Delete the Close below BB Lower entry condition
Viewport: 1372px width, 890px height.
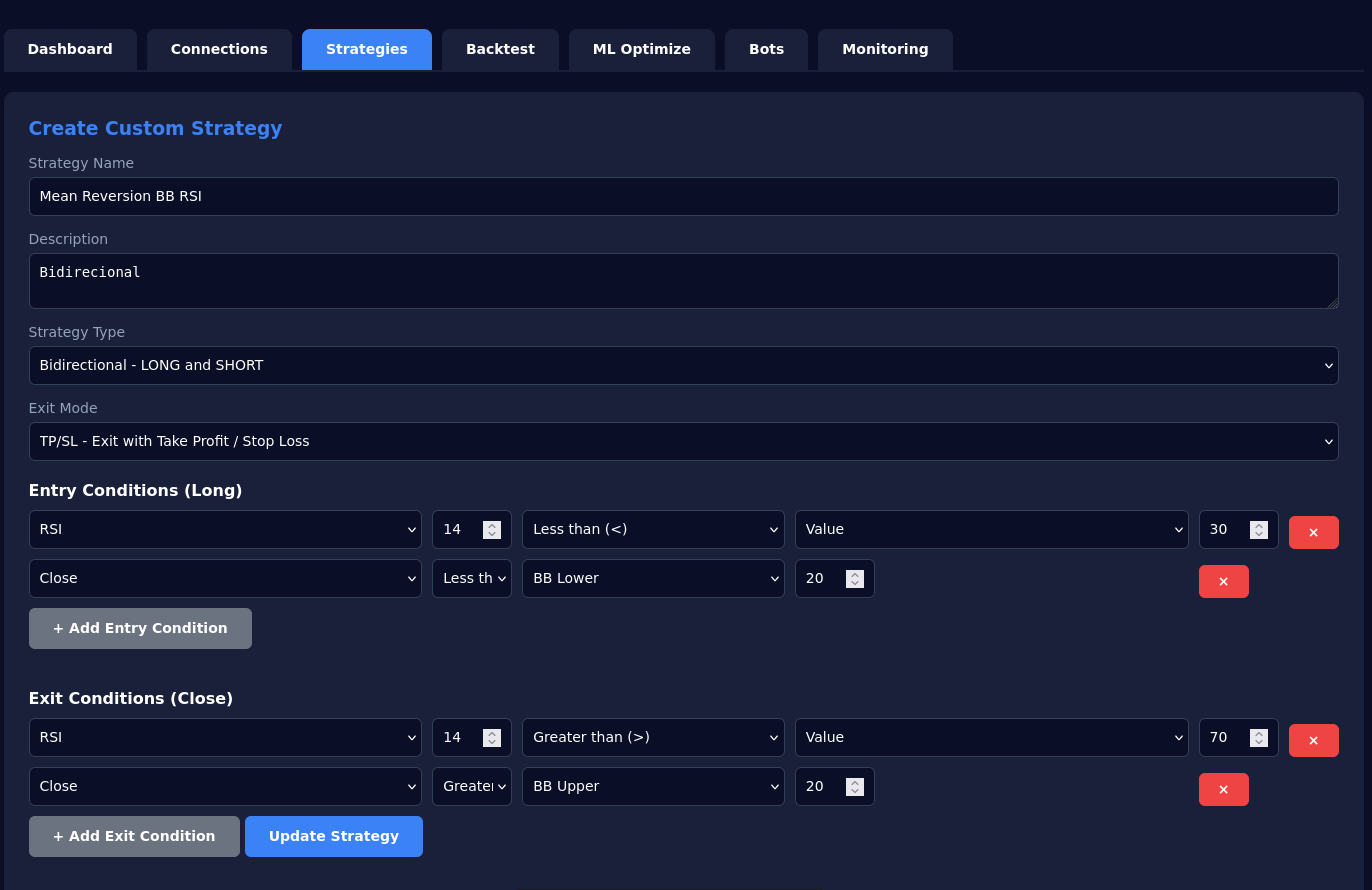click(1223, 581)
